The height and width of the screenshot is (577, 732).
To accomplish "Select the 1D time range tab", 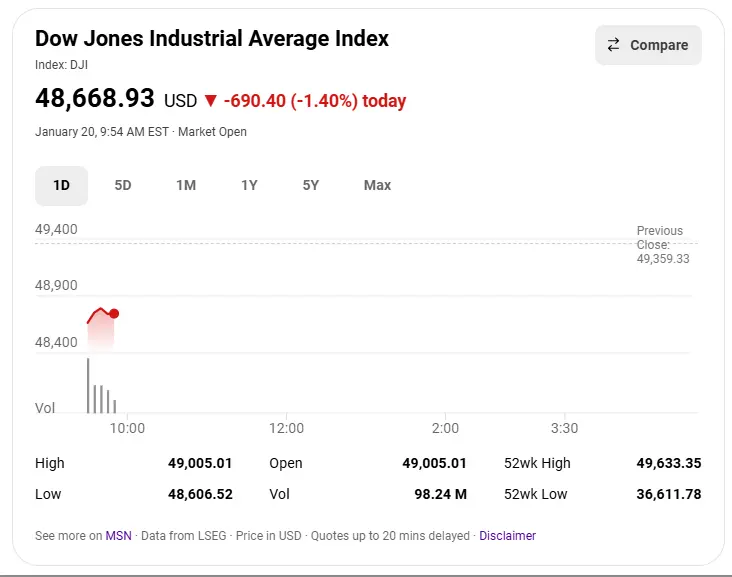I will click(x=62, y=185).
